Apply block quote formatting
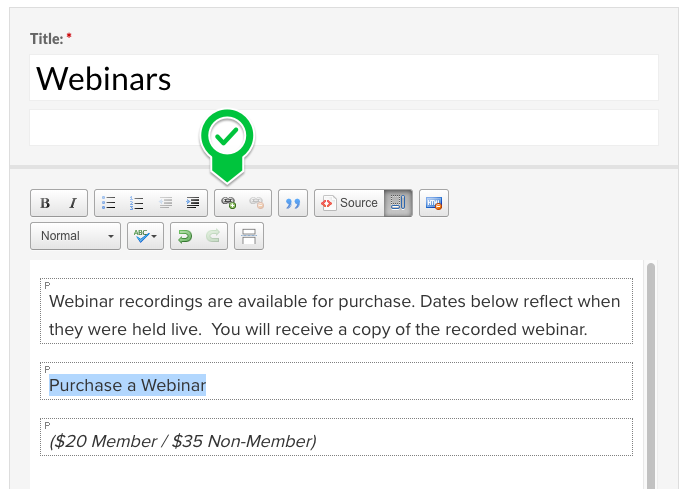 pos(293,203)
